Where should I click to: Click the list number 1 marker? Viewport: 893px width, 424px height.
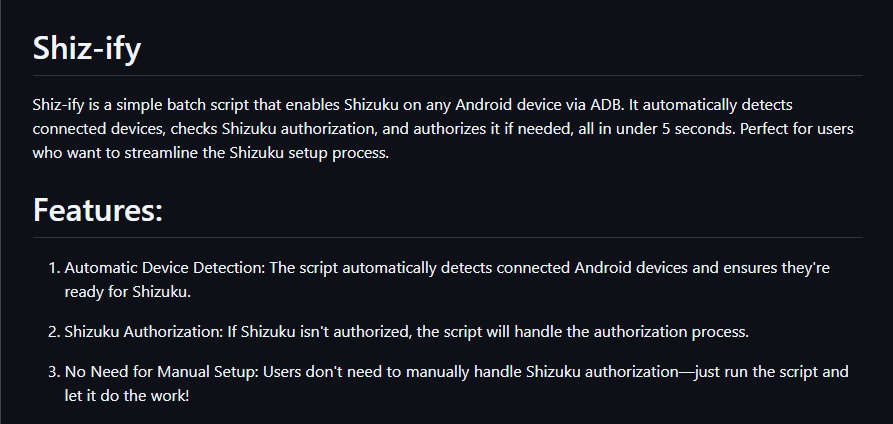tap(54, 268)
